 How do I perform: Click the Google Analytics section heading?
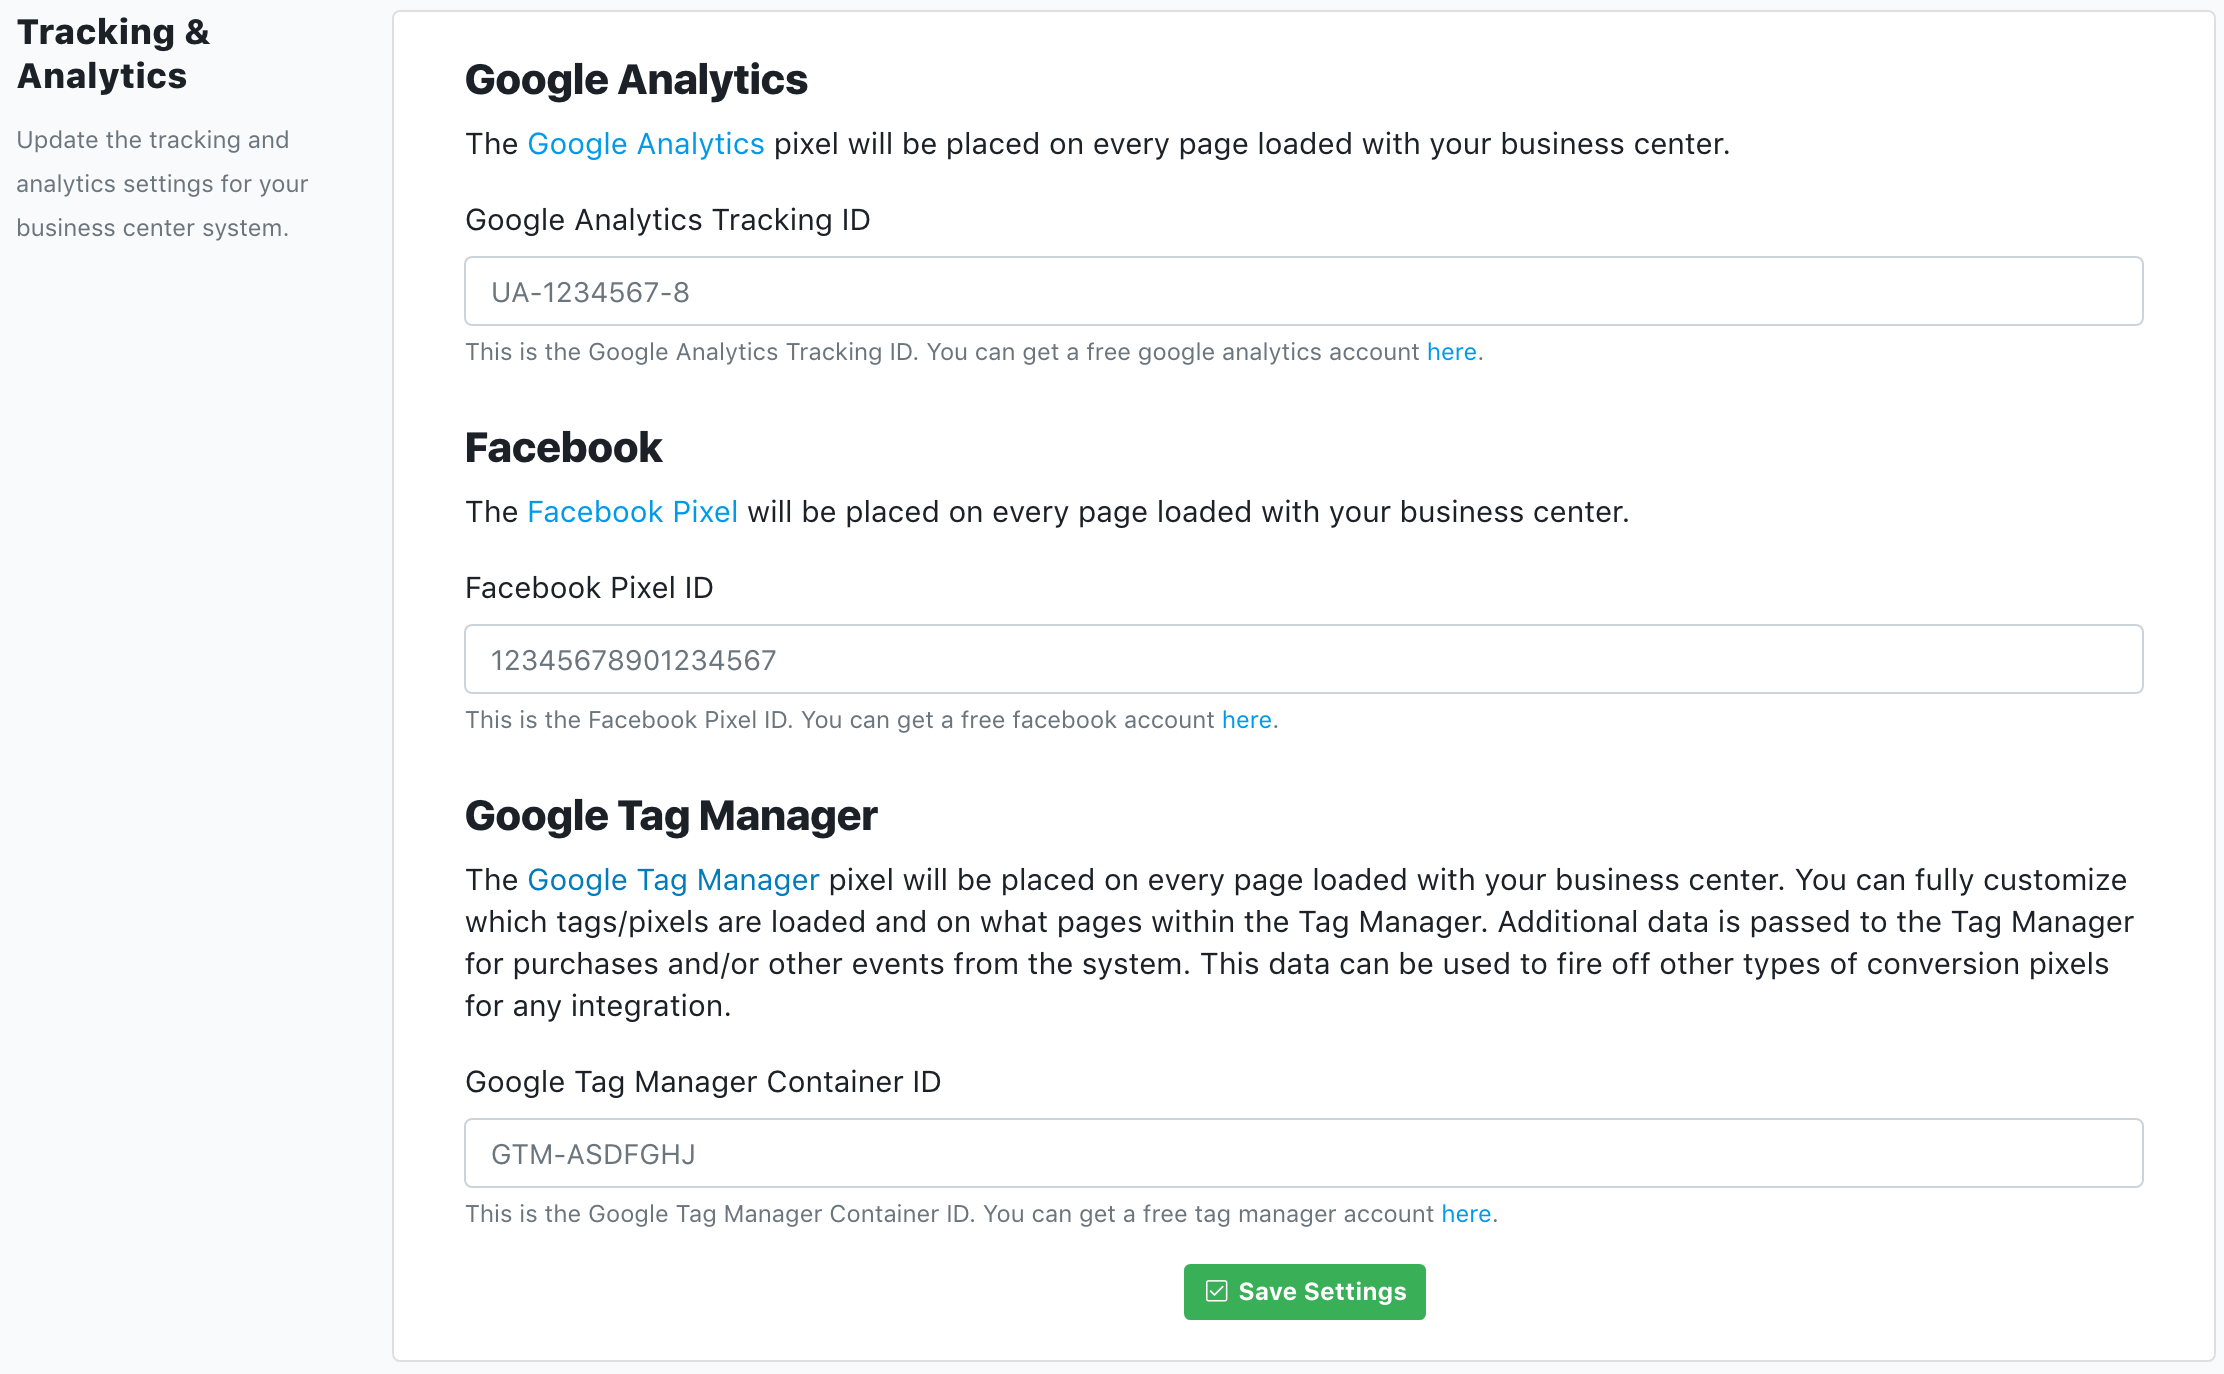click(x=636, y=80)
